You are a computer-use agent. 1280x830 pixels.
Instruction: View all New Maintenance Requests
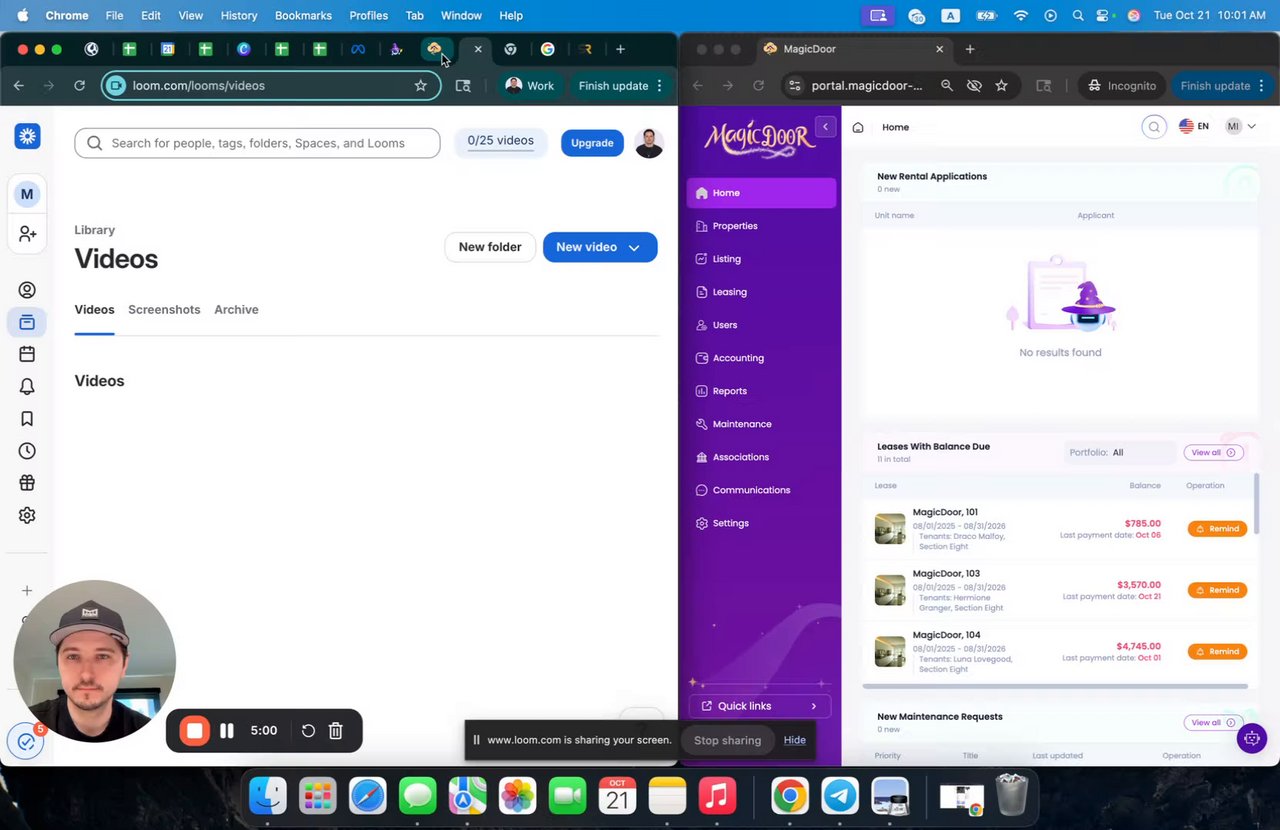[x=1213, y=722]
